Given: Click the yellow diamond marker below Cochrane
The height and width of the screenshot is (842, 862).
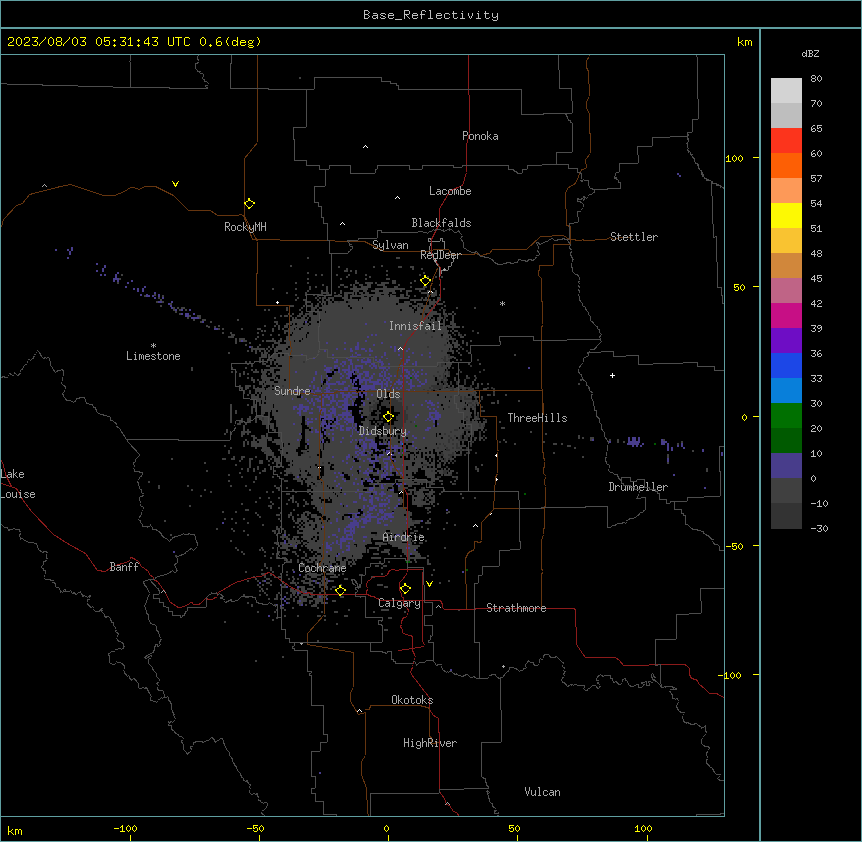Looking at the screenshot, I should coord(340,590).
